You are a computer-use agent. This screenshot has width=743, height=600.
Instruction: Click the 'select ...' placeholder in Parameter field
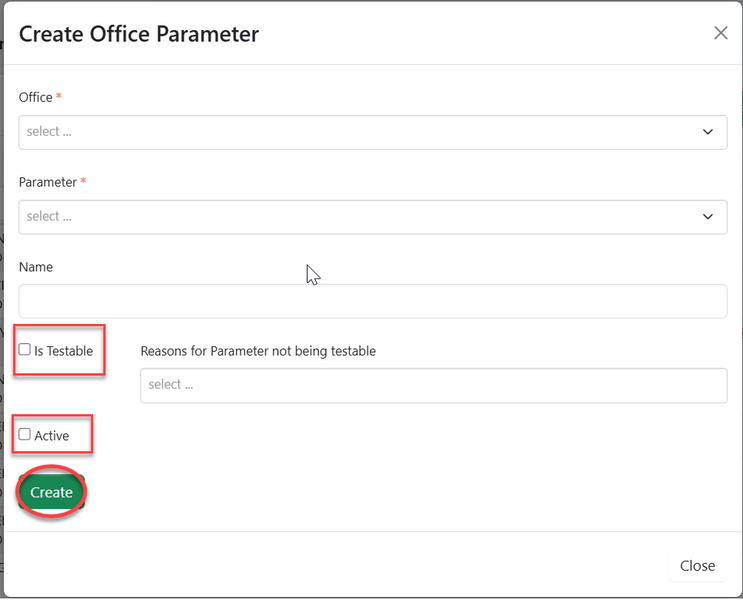(49, 217)
